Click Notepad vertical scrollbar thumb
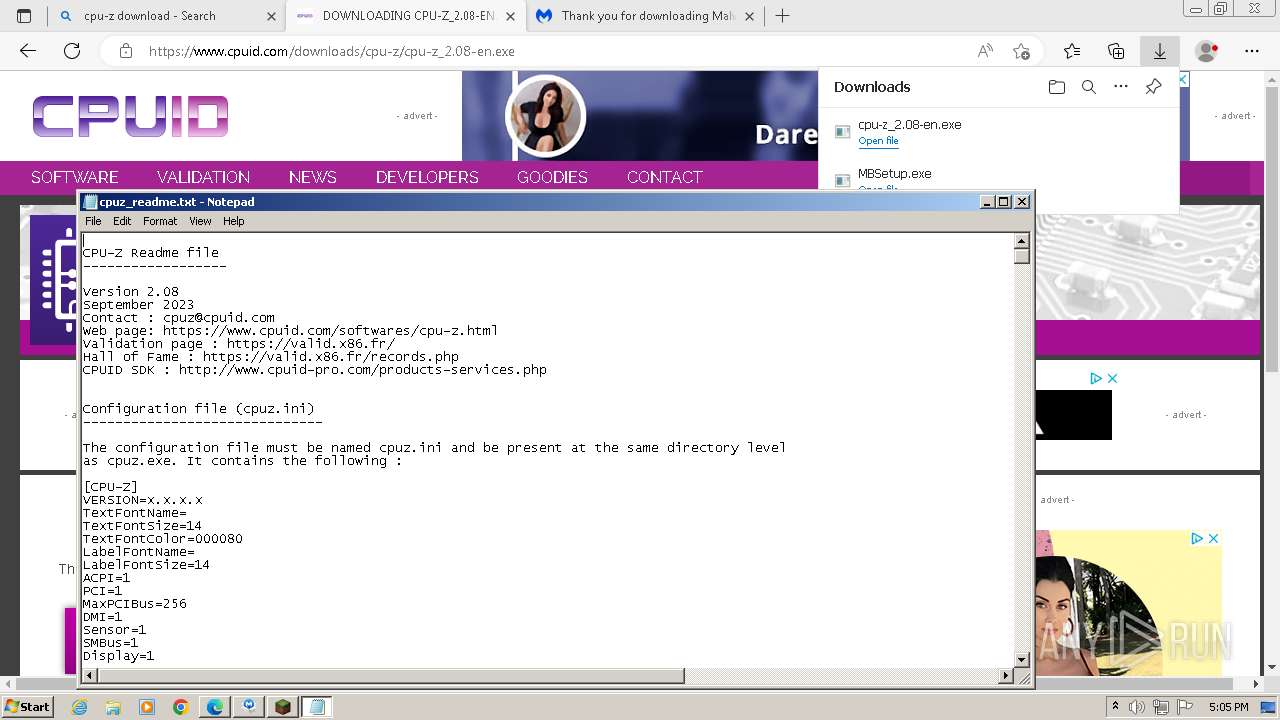The image size is (1280, 720). (x=1021, y=256)
